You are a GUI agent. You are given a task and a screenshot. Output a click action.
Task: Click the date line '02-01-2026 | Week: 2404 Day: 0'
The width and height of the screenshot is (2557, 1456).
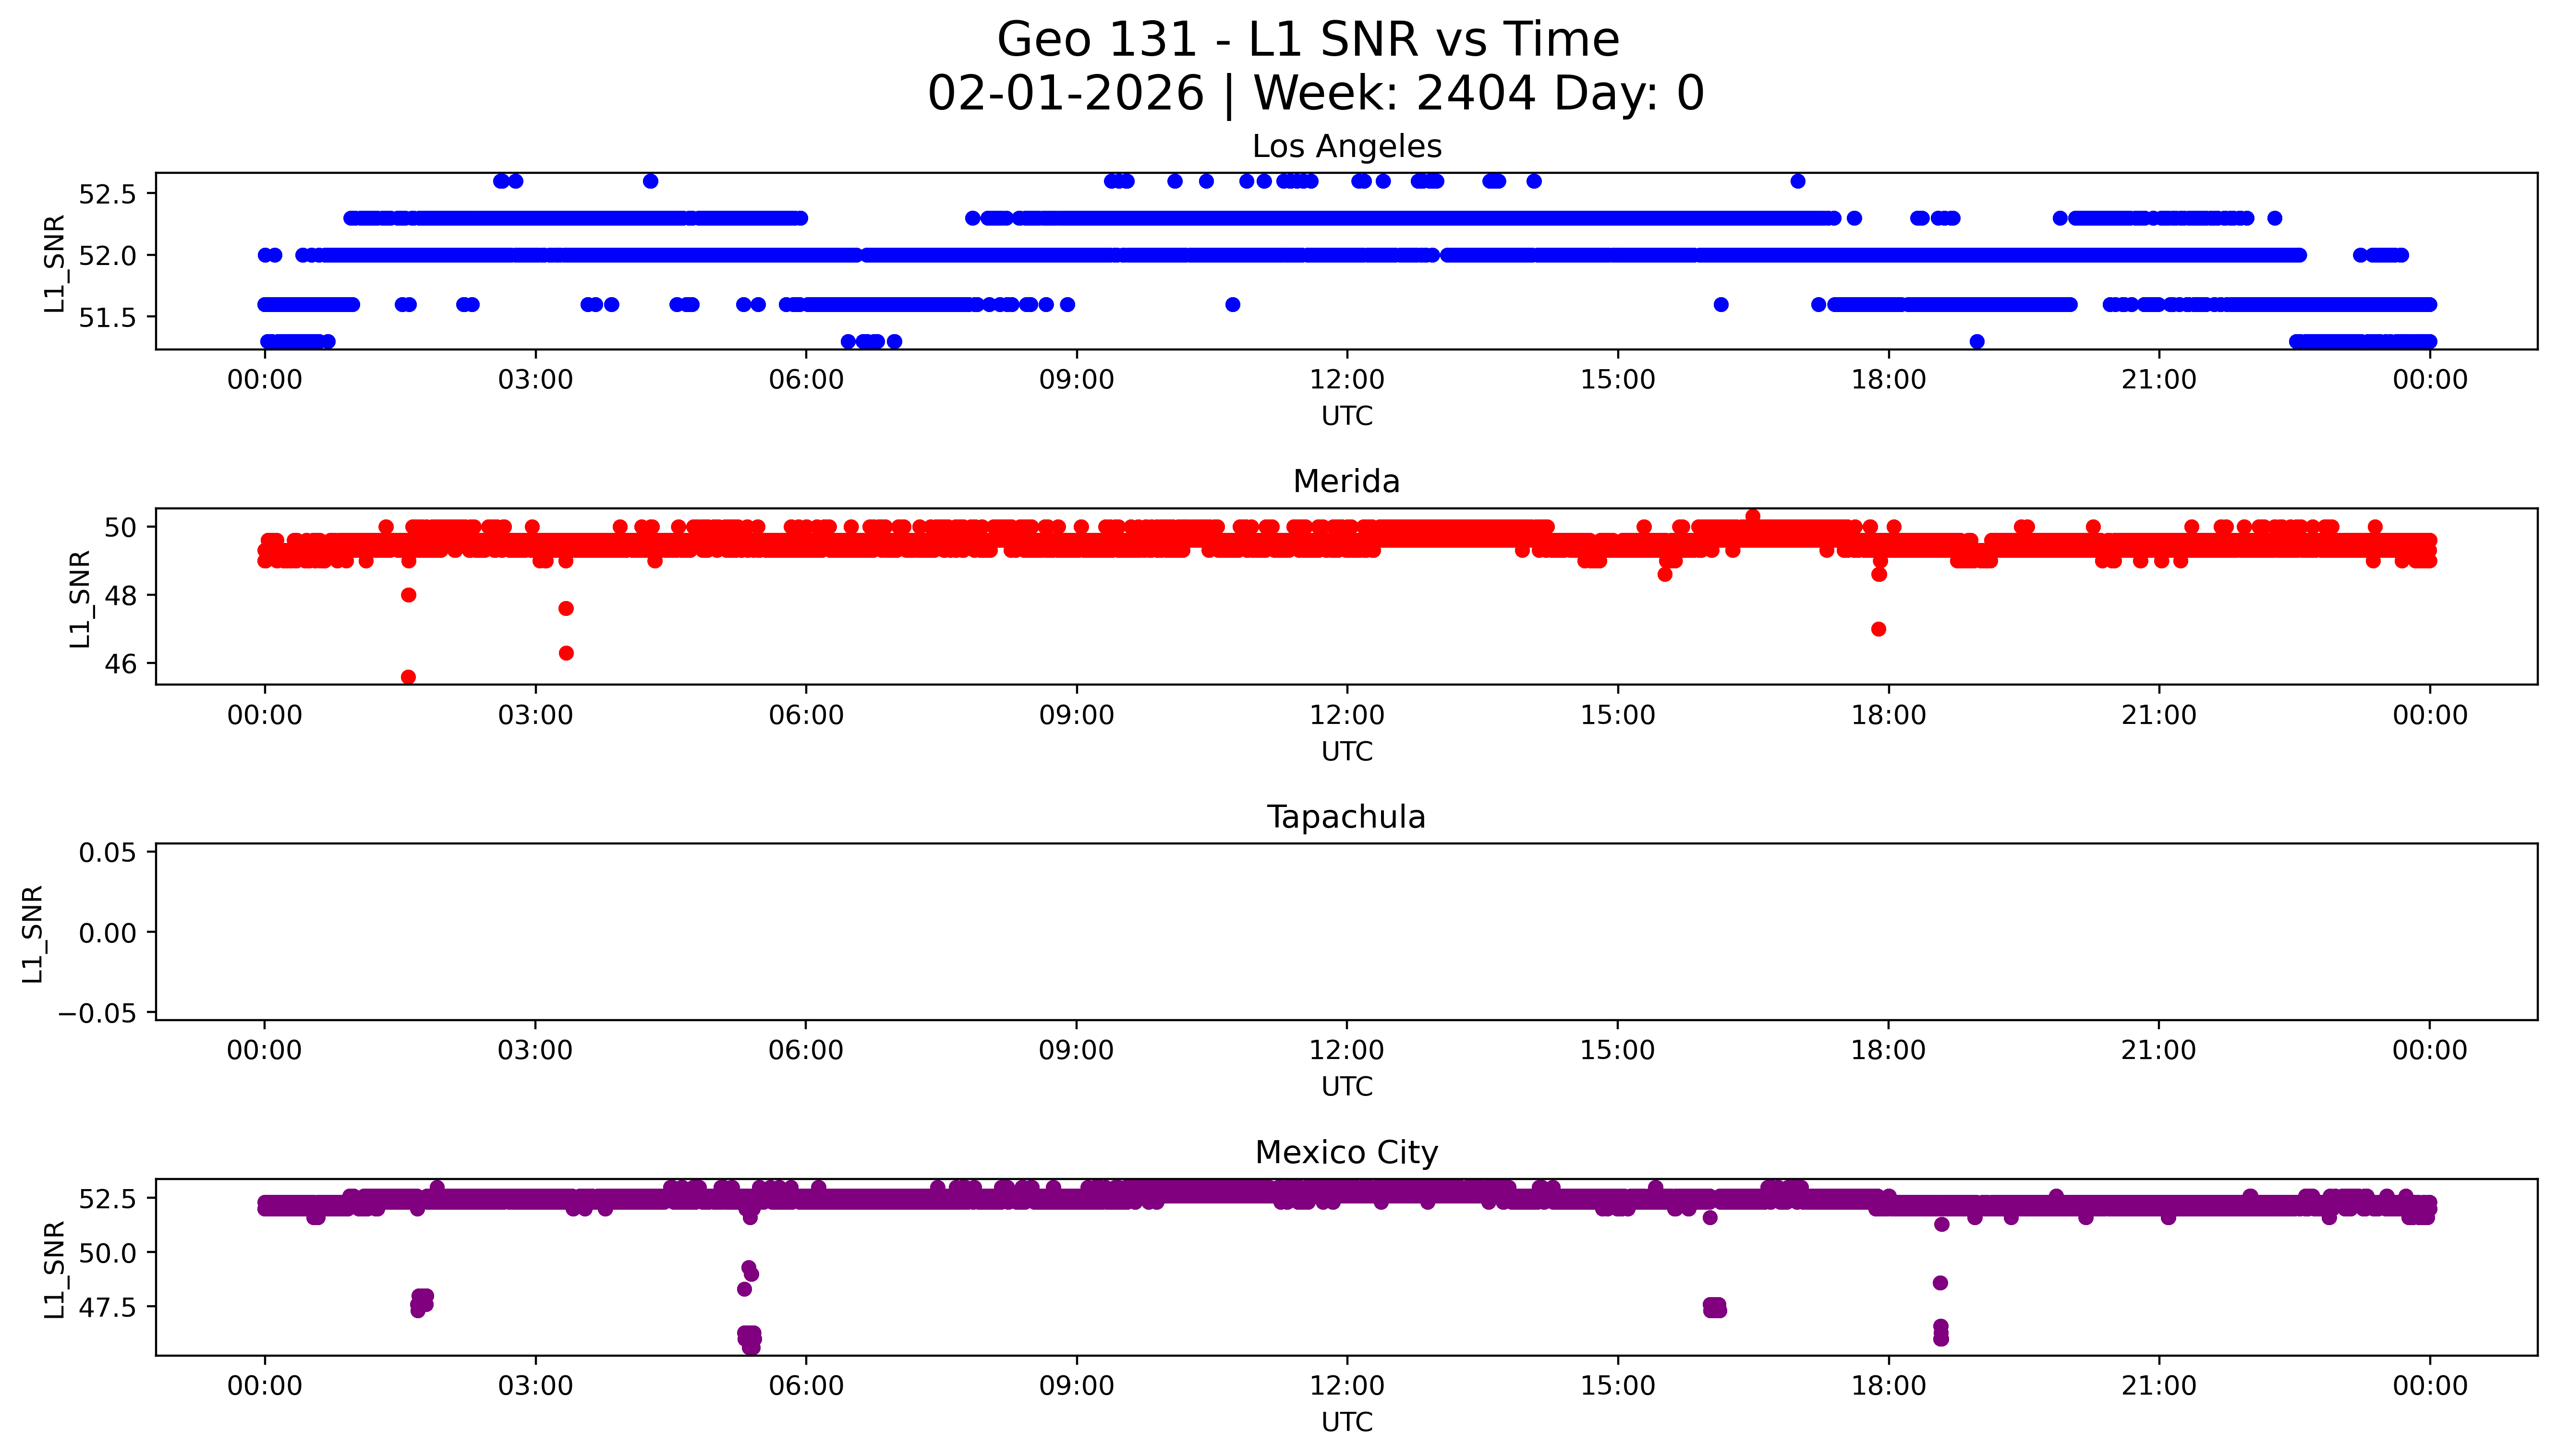click(x=1315, y=94)
